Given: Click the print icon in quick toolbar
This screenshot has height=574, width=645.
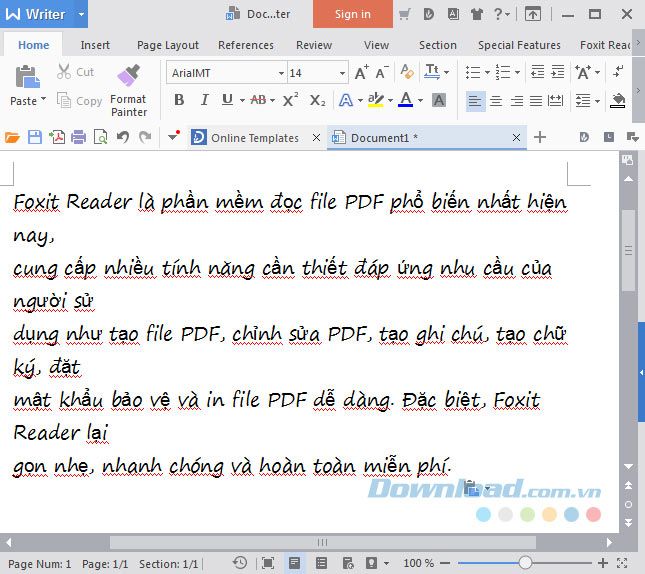Looking at the screenshot, I should [x=79, y=138].
